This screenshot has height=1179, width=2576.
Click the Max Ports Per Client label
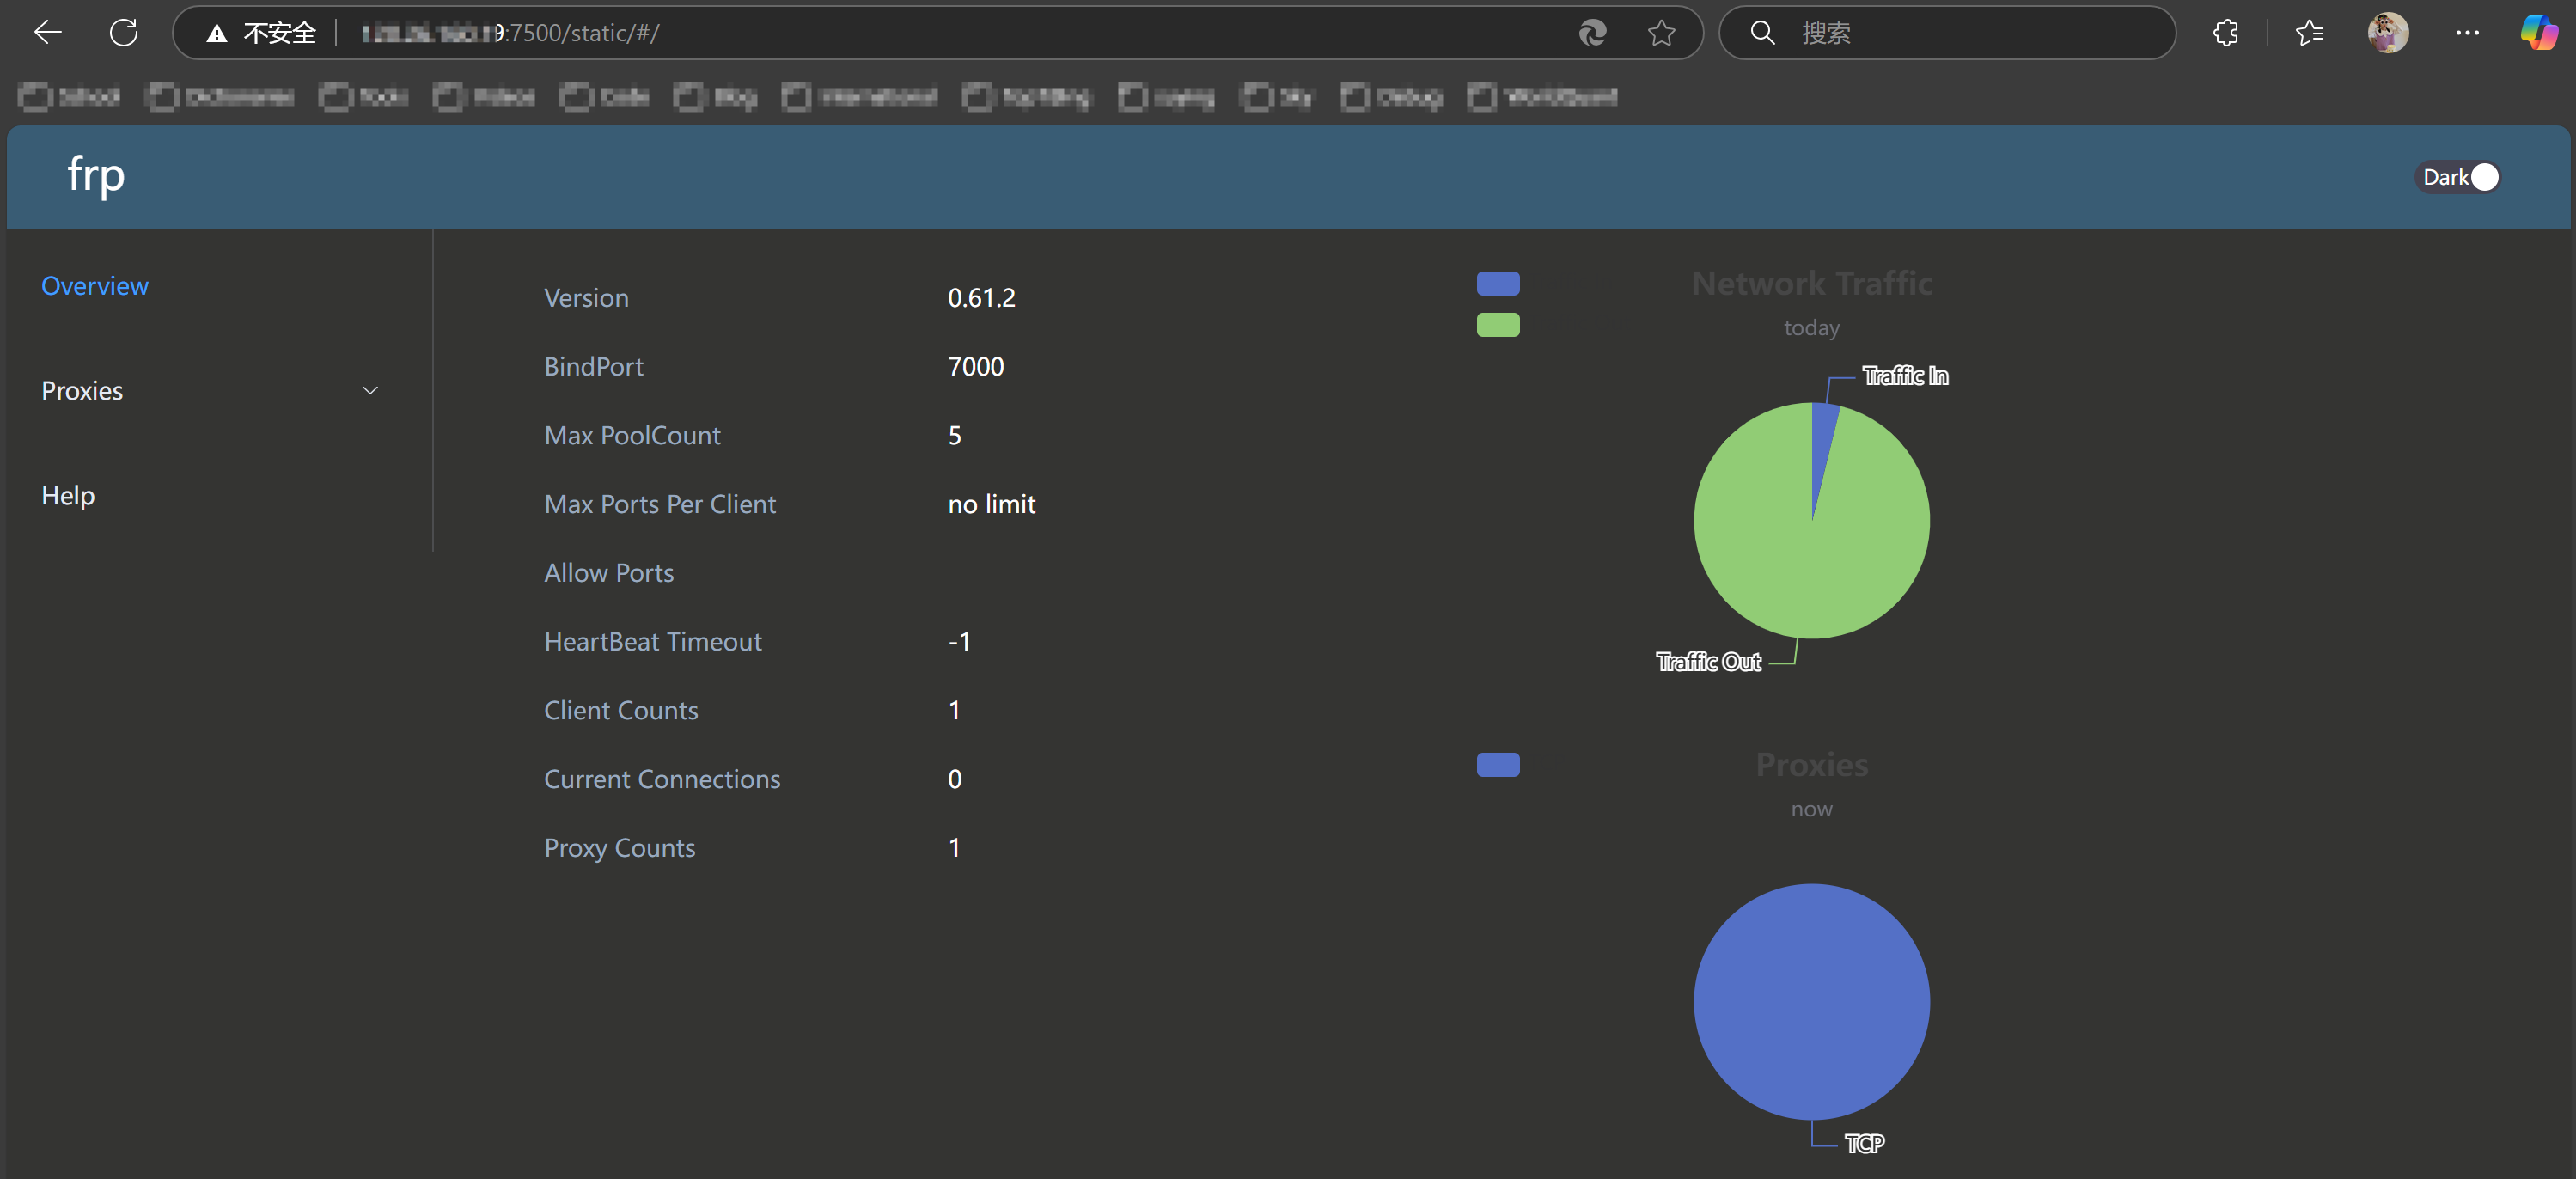(x=660, y=504)
